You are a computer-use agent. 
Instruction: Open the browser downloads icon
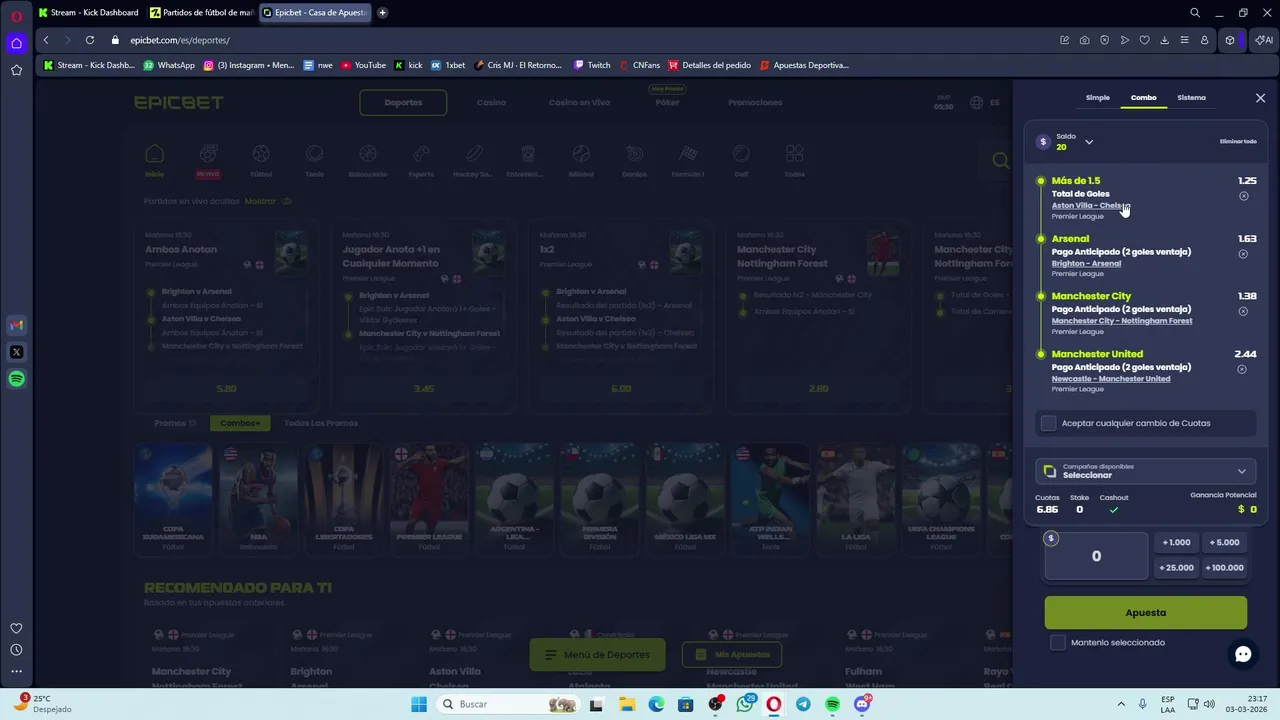pyautogui.click(x=1164, y=40)
